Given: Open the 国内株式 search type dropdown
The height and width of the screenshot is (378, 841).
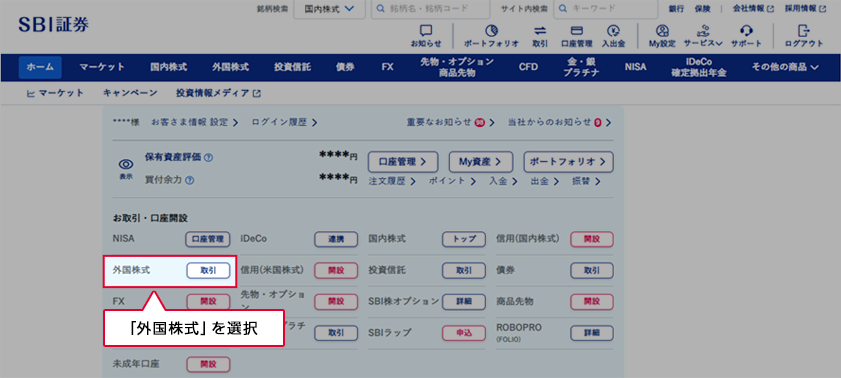Looking at the screenshot, I should [329, 9].
